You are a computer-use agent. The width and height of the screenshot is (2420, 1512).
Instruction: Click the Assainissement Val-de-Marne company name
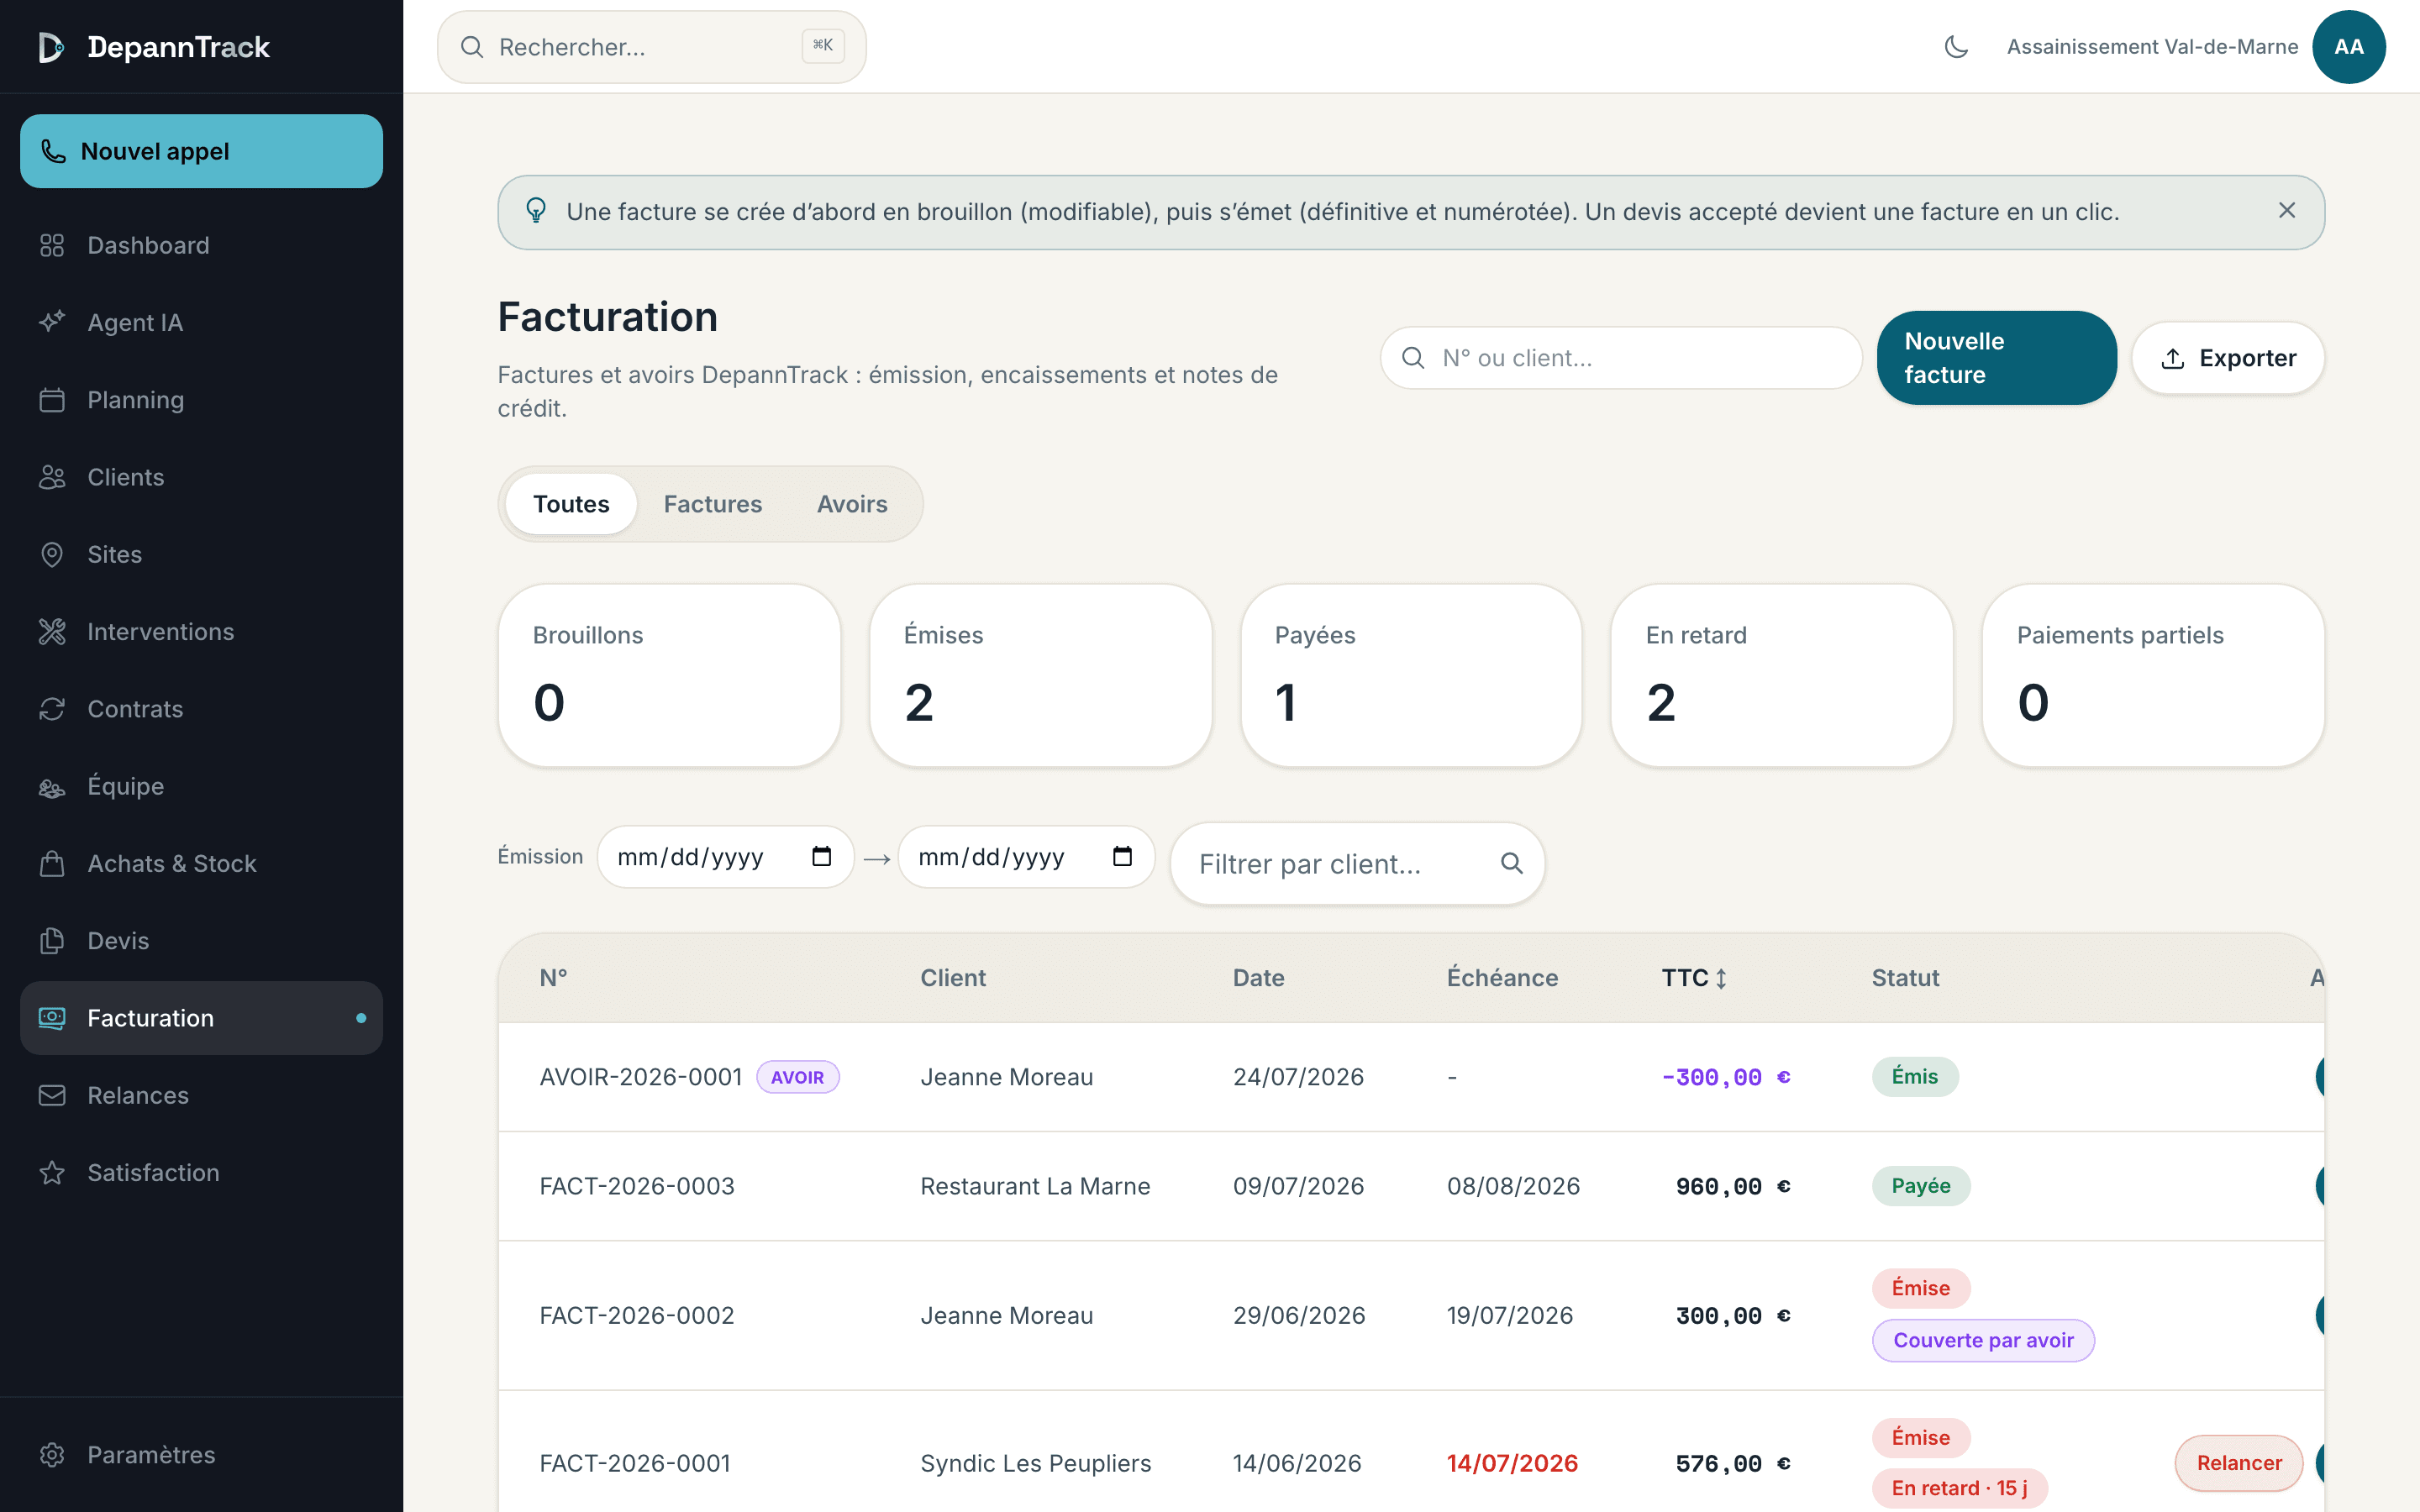2152,47
